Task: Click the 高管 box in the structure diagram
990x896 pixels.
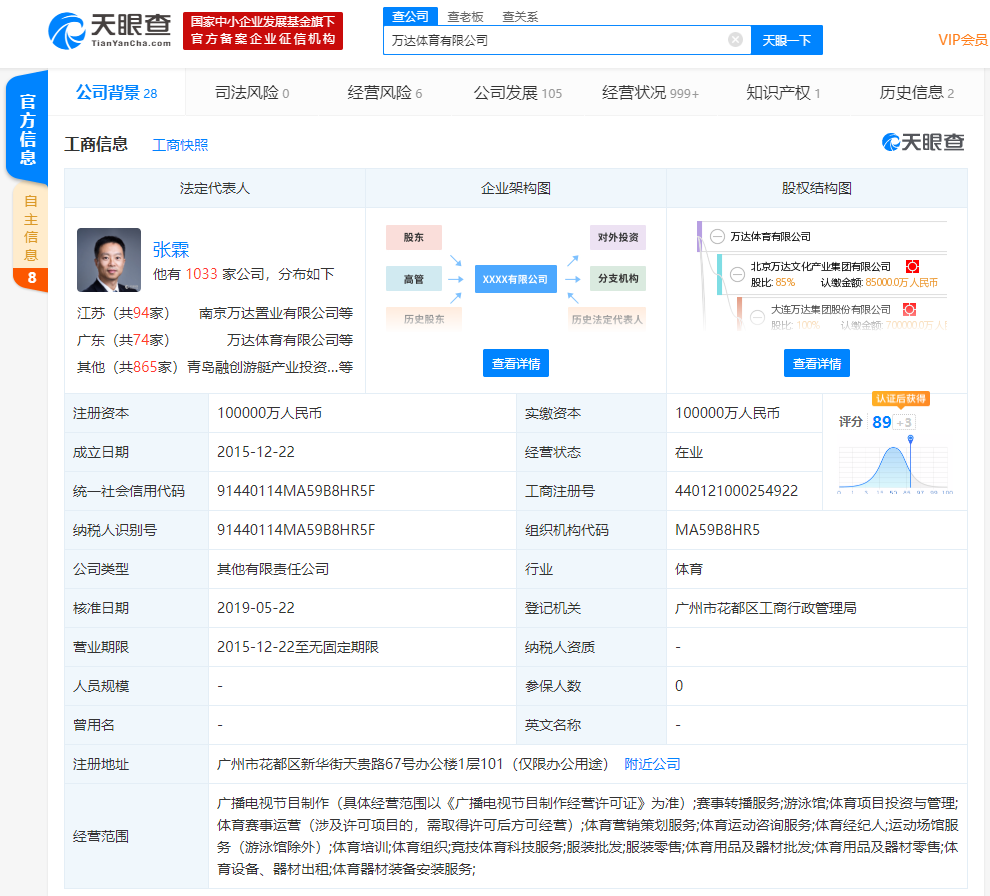Action: 413,279
